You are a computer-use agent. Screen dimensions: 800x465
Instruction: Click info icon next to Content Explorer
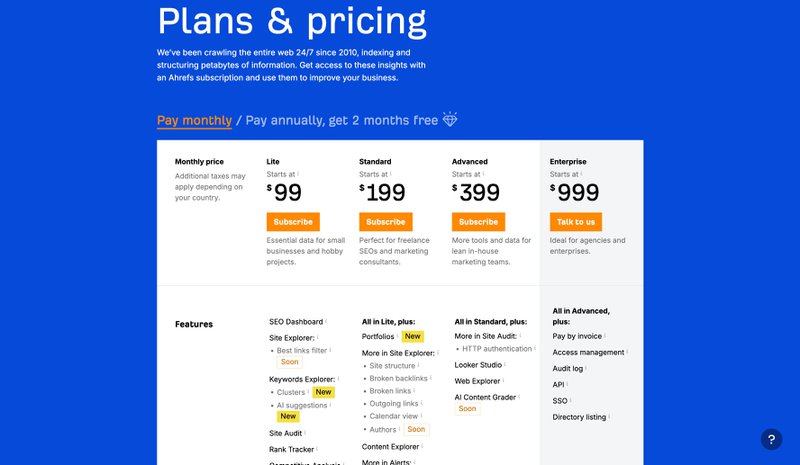coord(423,446)
